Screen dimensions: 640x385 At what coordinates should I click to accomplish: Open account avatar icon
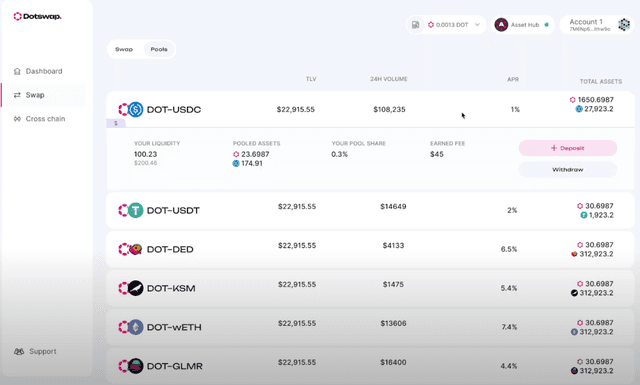point(624,24)
